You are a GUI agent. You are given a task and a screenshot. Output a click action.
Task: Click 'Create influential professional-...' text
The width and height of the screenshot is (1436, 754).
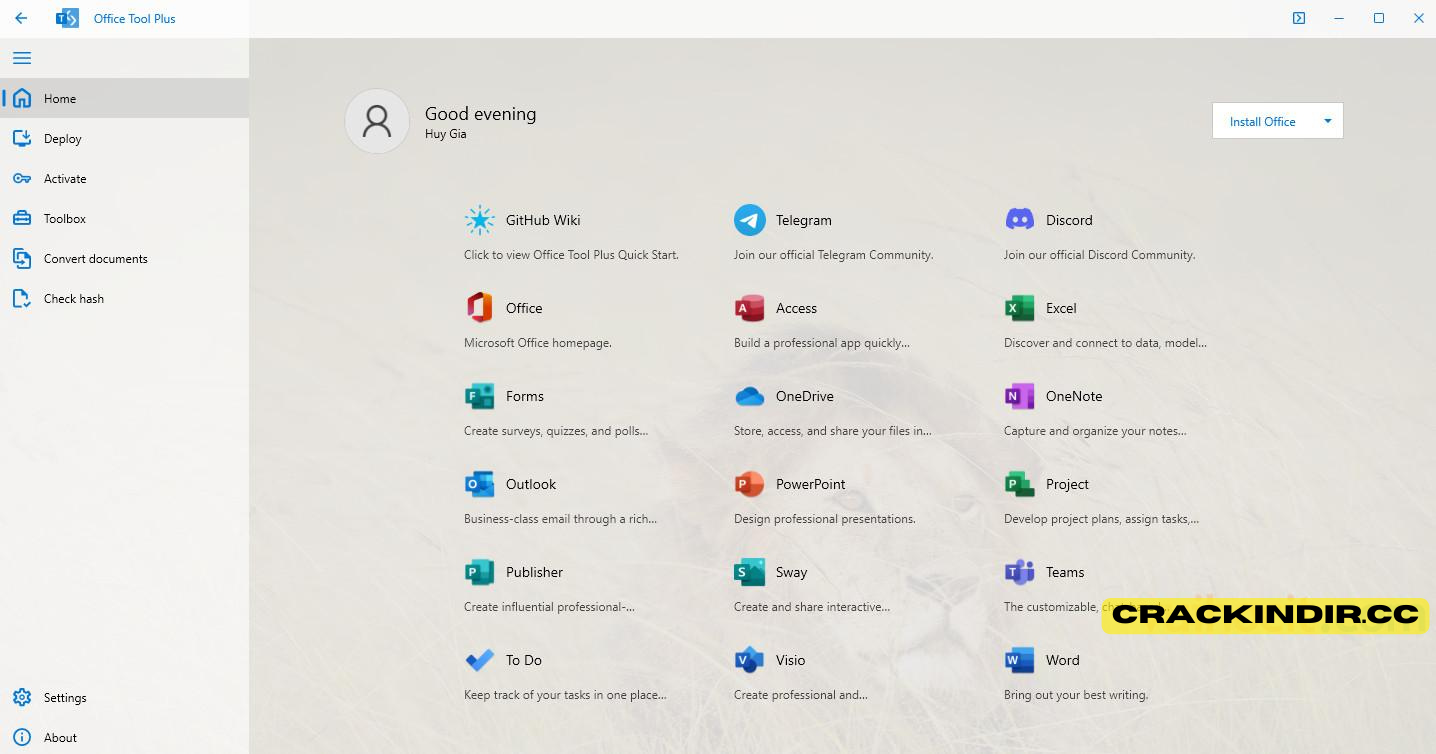(x=549, y=607)
